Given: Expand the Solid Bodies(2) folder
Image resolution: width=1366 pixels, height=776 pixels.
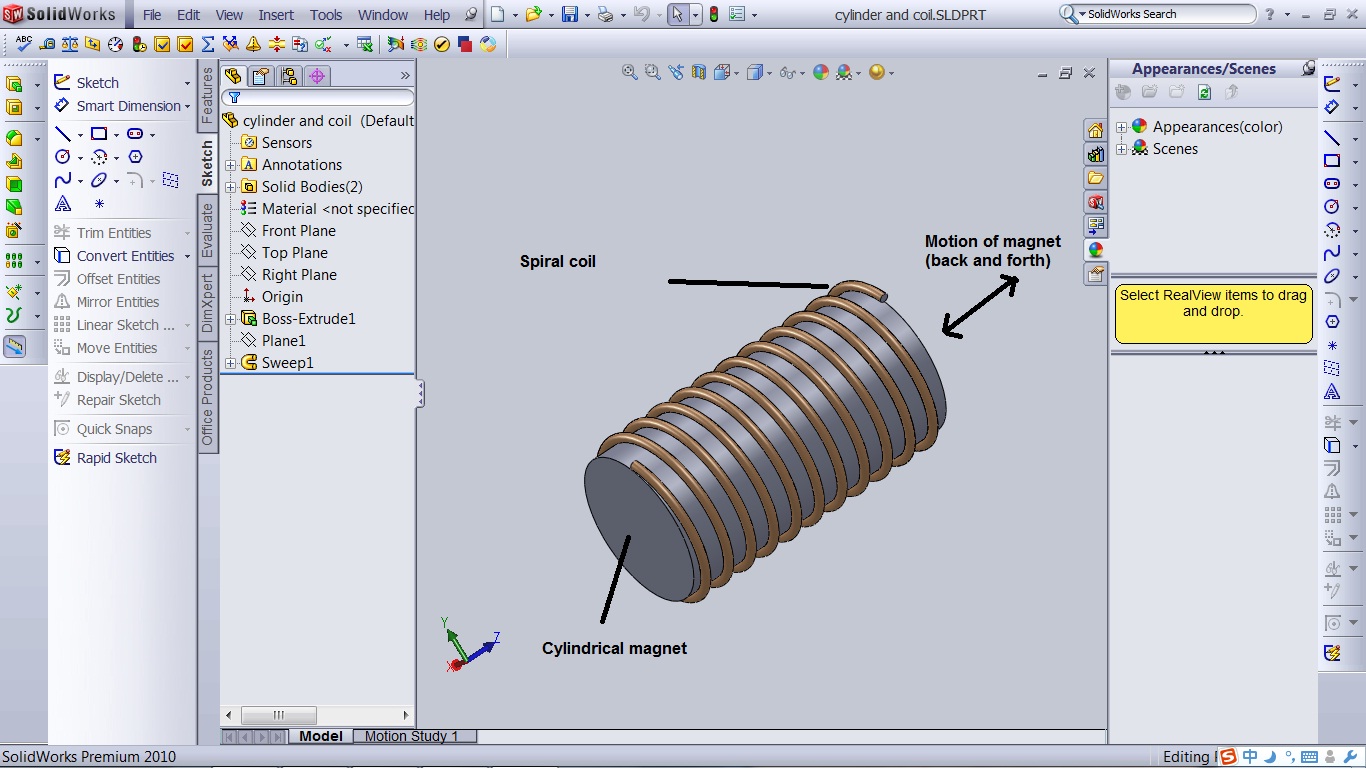Looking at the screenshot, I should tap(231, 187).
